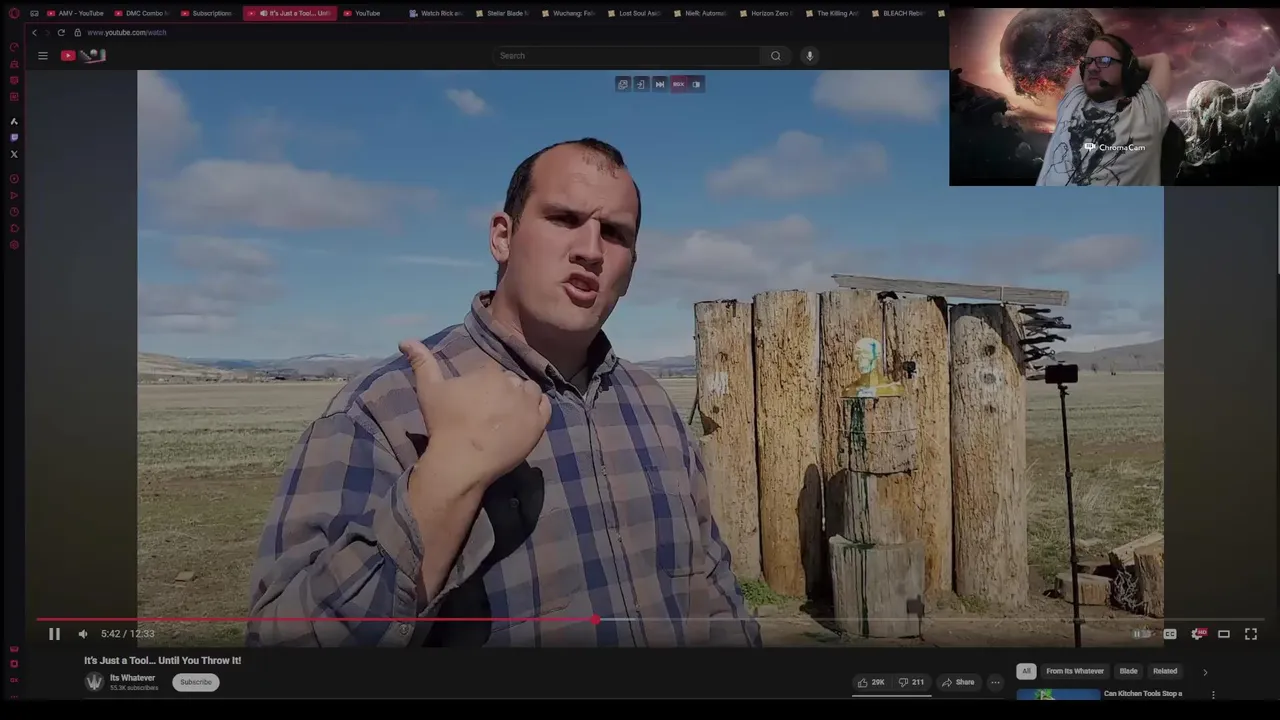Click the www.youtube.com/watch address bar

pyautogui.click(x=127, y=33)
